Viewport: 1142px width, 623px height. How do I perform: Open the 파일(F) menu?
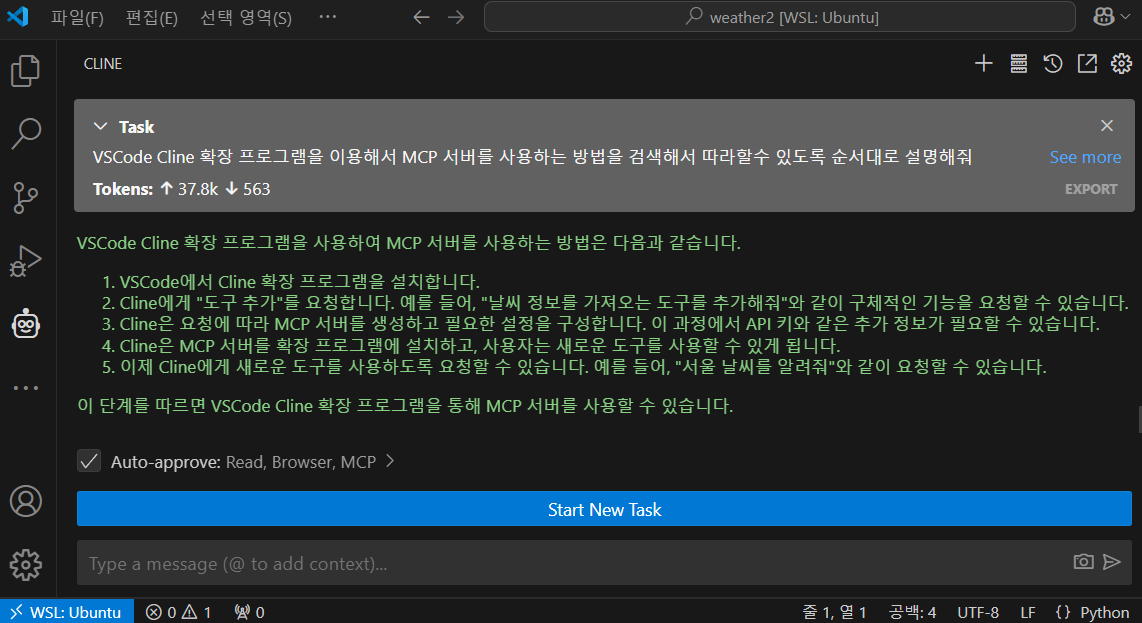click(x=77, y=17)
